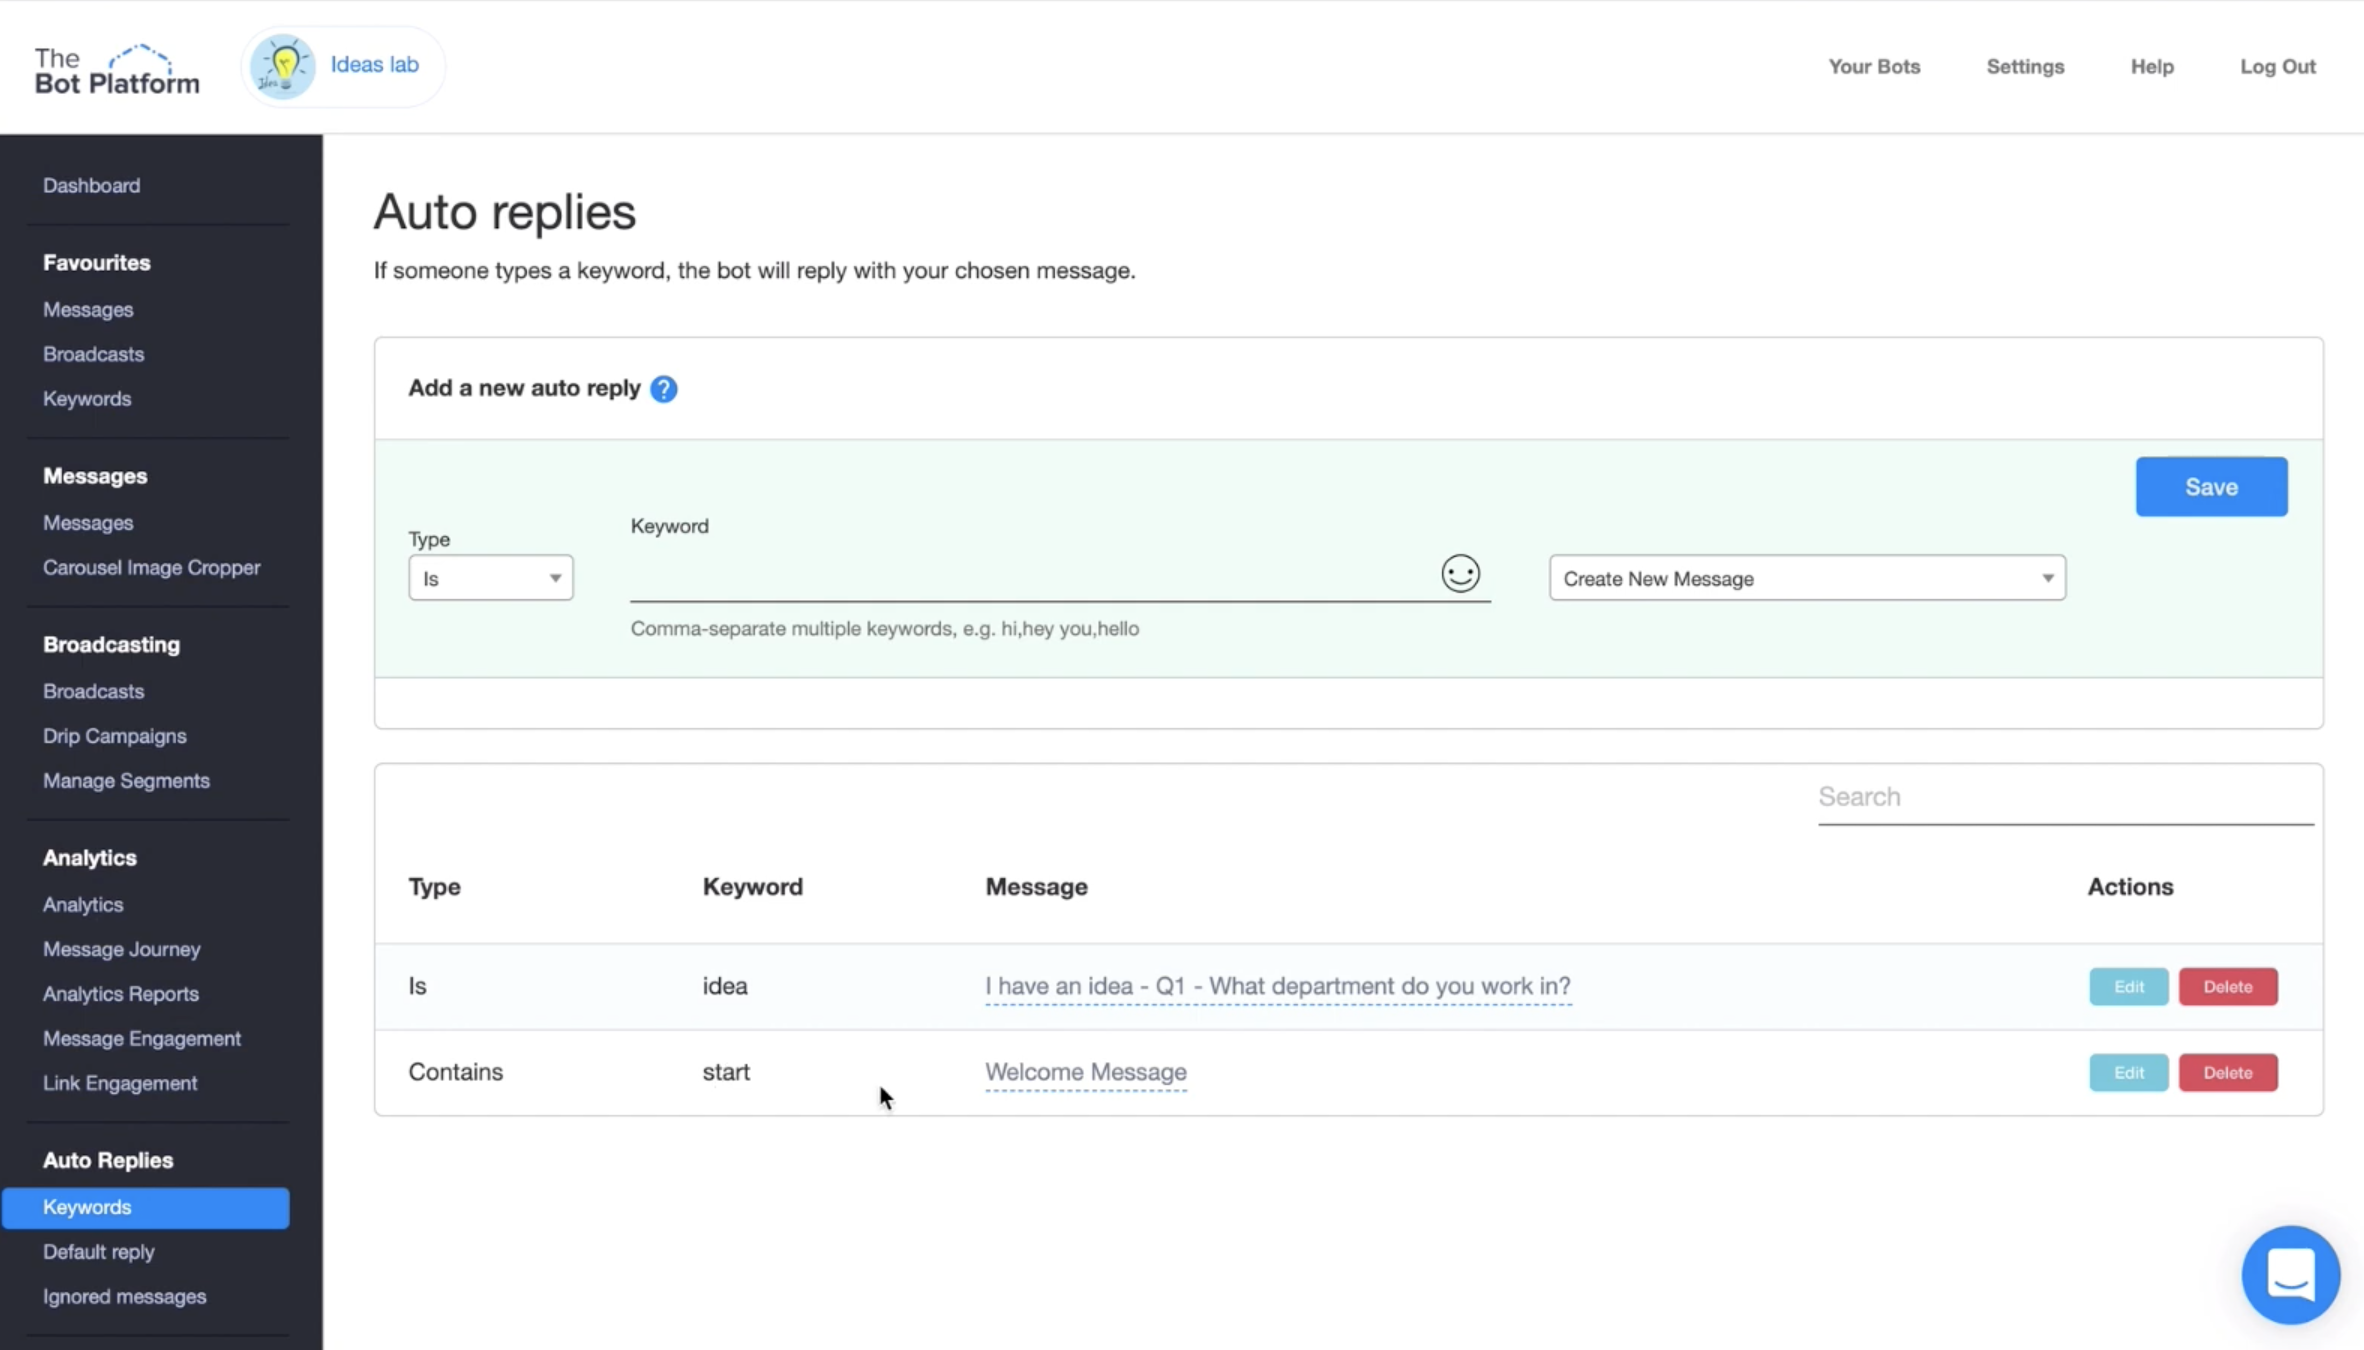2364x1350 pixels.
Task: Open the emoji picker smiley icon
Action: 1460,574
